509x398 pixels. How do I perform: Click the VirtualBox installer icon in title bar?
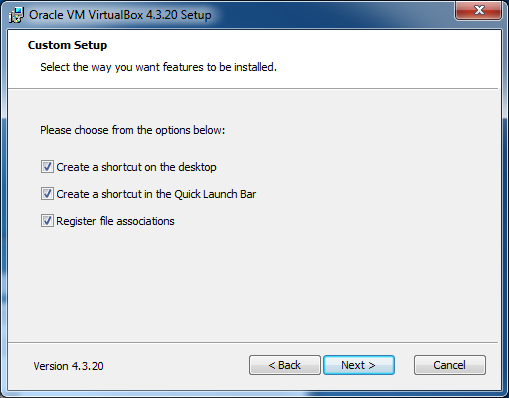[16, 15]
